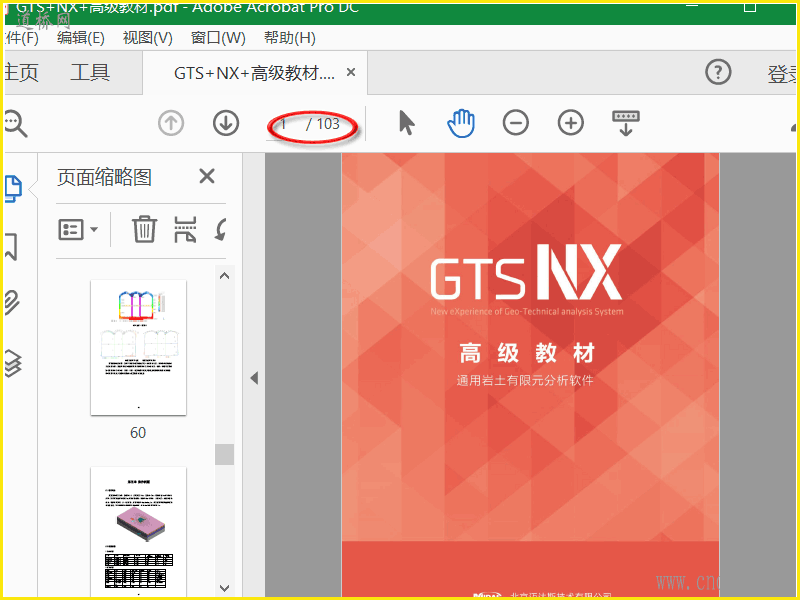Collapse the navigation pane with left triangle
The width and height of the screenshot is (800, 600).
254,378
